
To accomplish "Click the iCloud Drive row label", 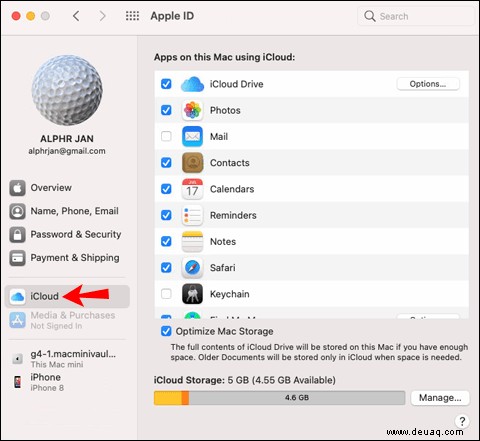I will [x=236, y=84].
